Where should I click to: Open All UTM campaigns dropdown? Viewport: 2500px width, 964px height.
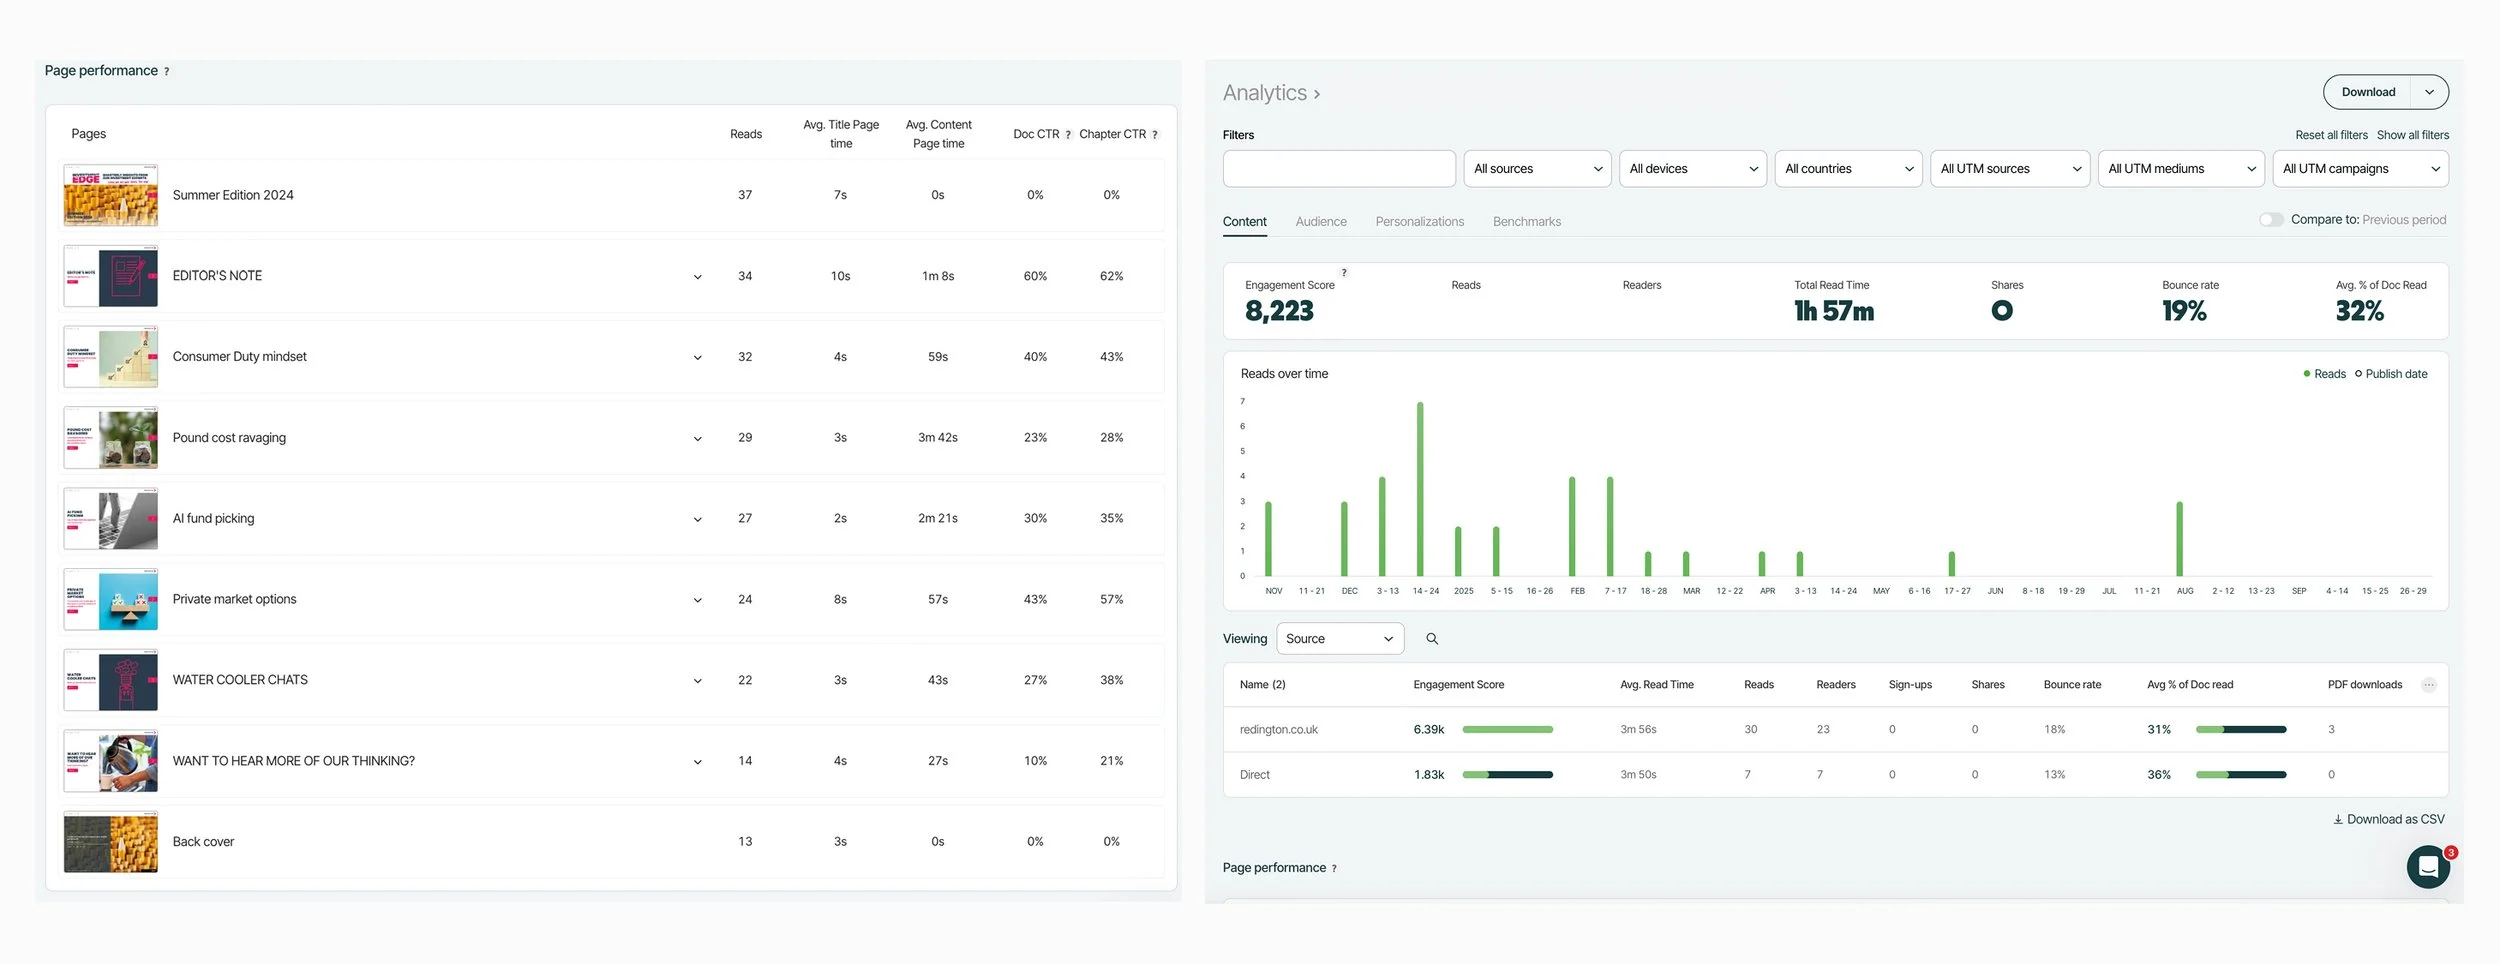pos(2360,169)
